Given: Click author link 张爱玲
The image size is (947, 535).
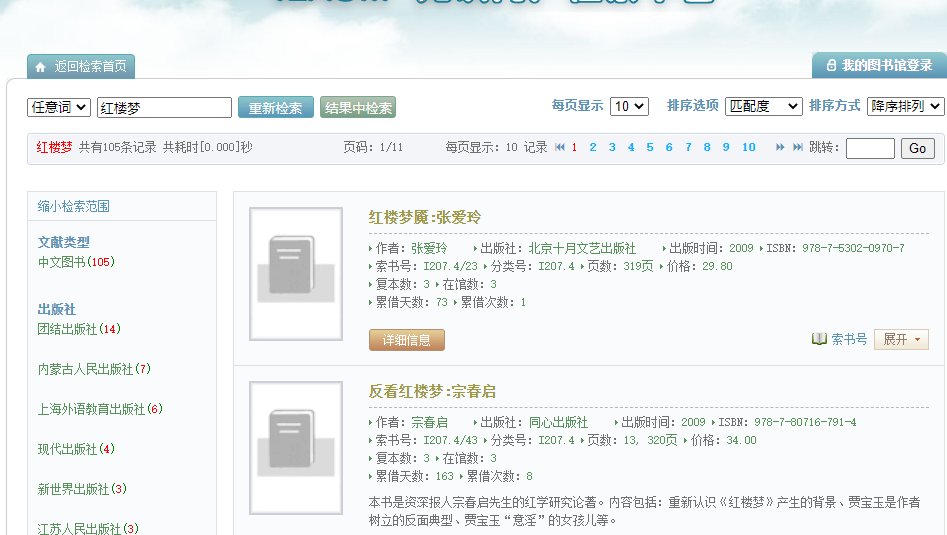Looking at the screenshot, I should point(429,248).
